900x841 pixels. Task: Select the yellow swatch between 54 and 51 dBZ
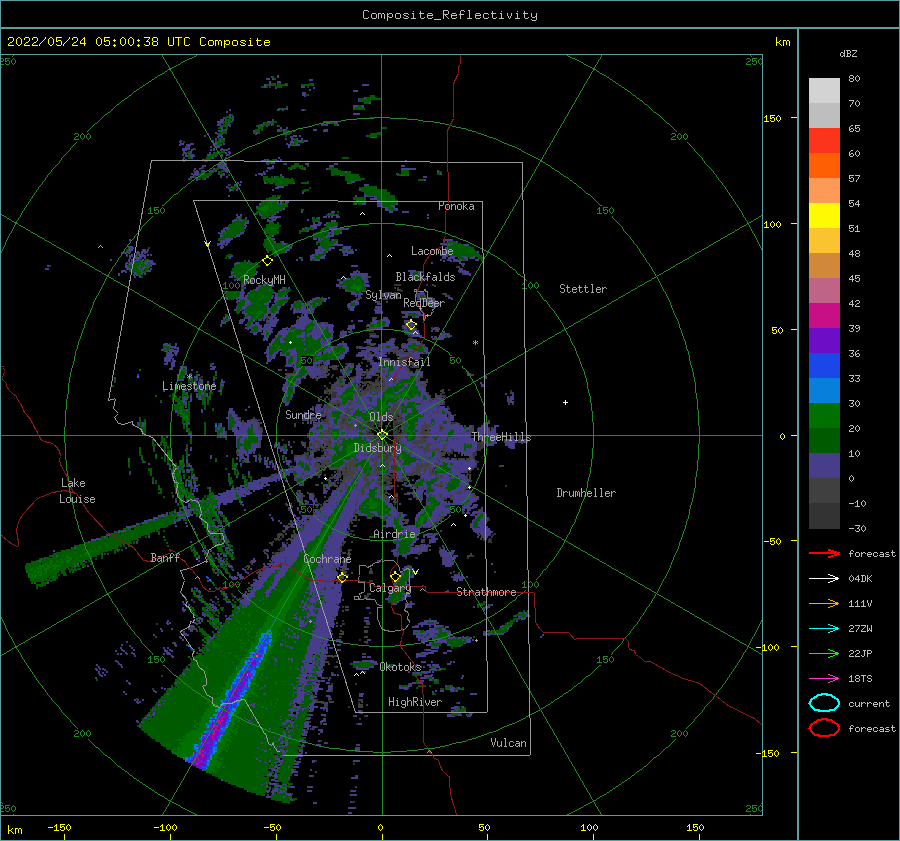point(824,215)
